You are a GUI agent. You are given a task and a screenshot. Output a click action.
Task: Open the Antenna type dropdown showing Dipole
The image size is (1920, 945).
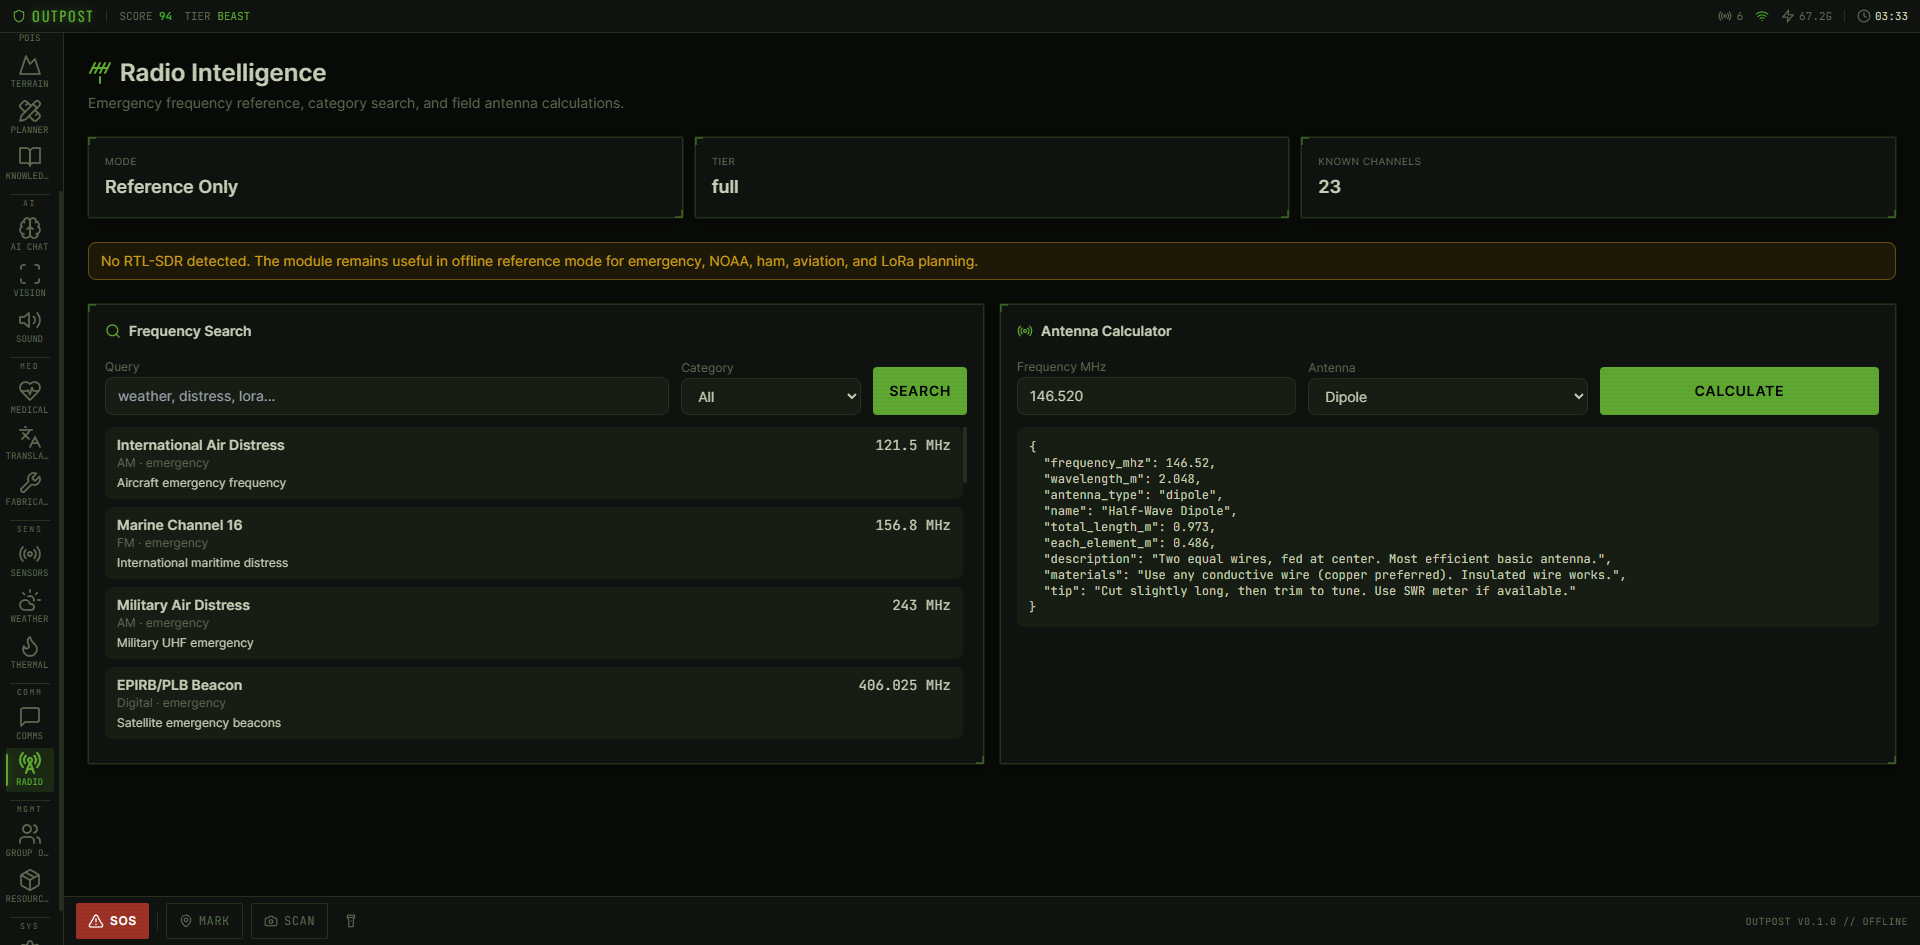[x=1447, y=397]
